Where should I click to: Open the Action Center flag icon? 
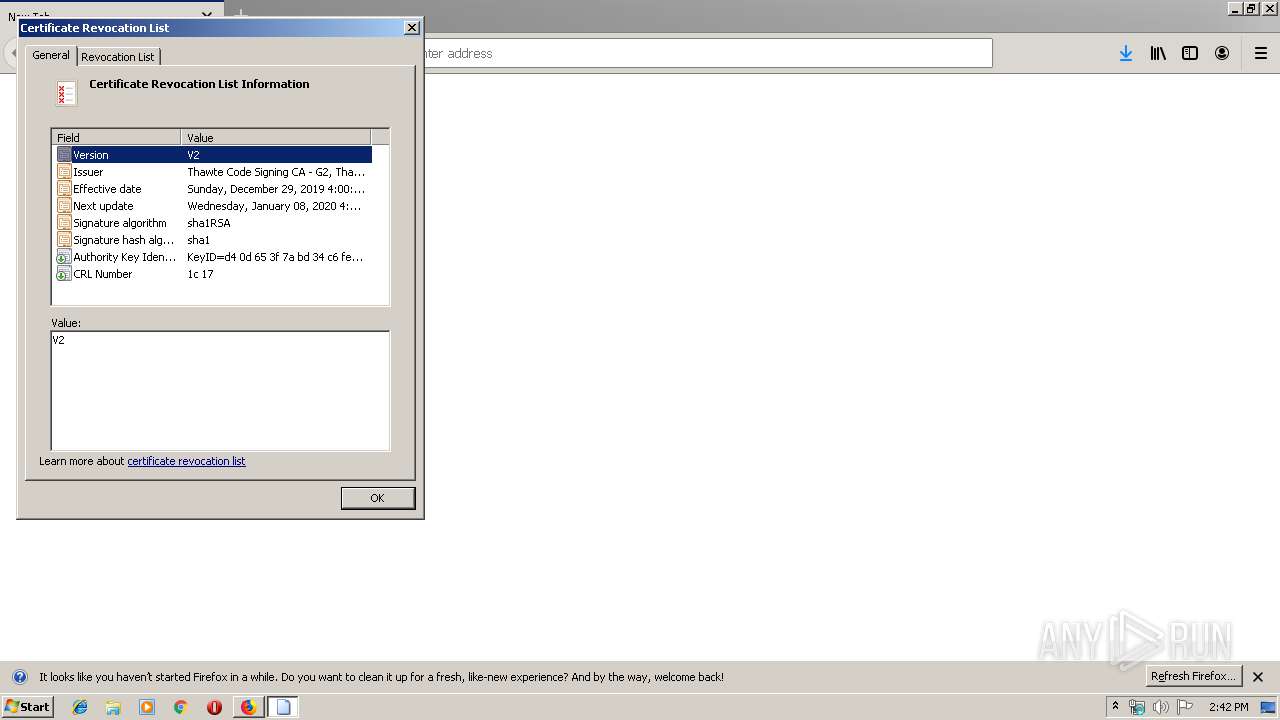click(1185, 707)
